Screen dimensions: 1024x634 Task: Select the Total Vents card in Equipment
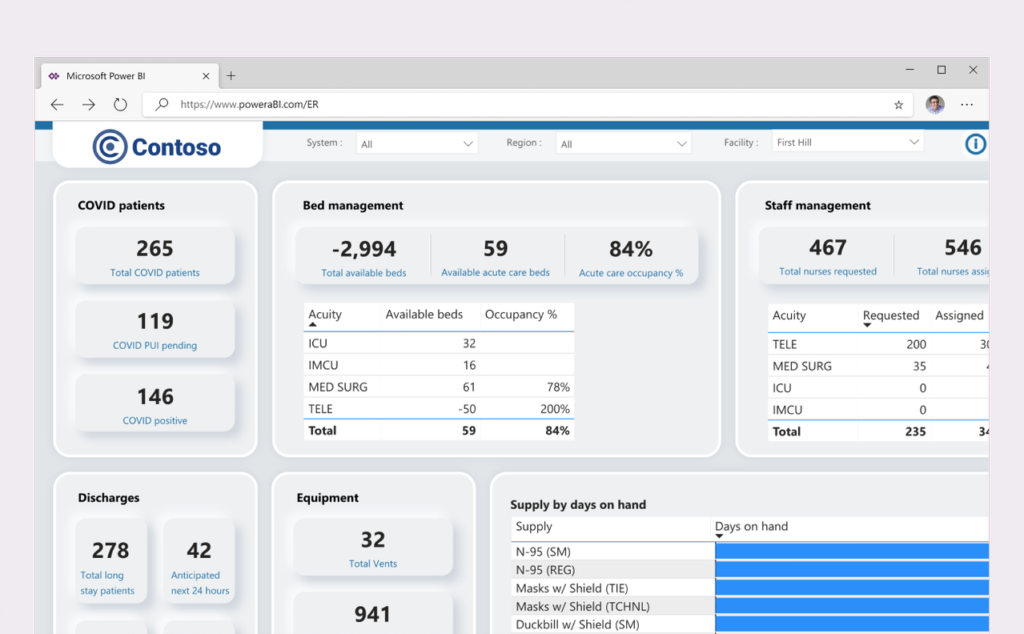point(372,545)
